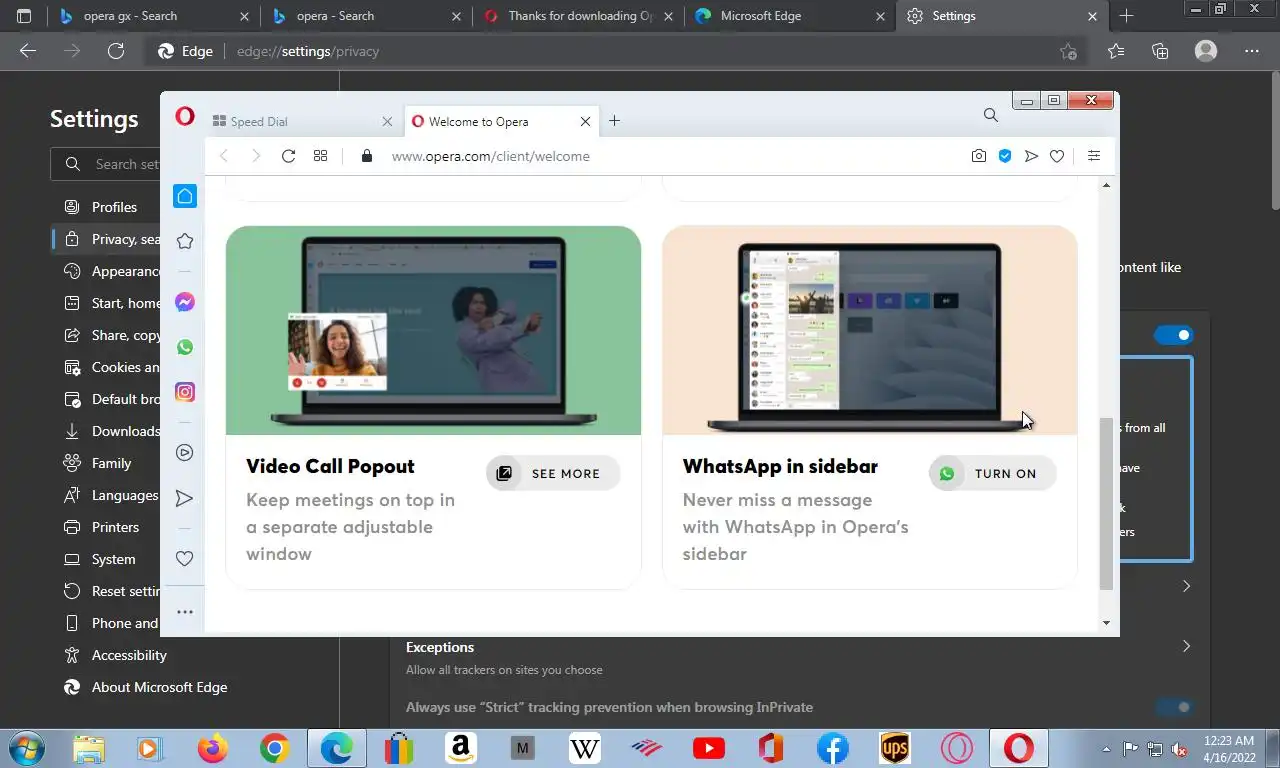Viewport: 1280px width, 768px height.
Task: Click Opera's Search in tabs magnifier
Action: pos(991,116)
